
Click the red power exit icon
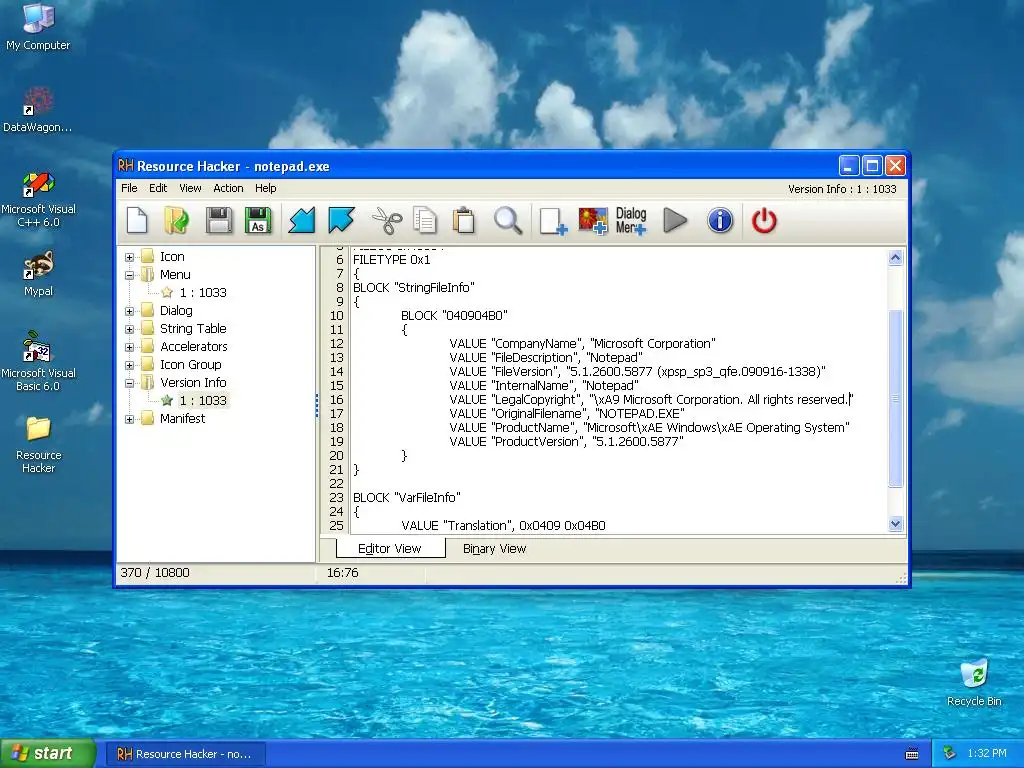(764, 220)
